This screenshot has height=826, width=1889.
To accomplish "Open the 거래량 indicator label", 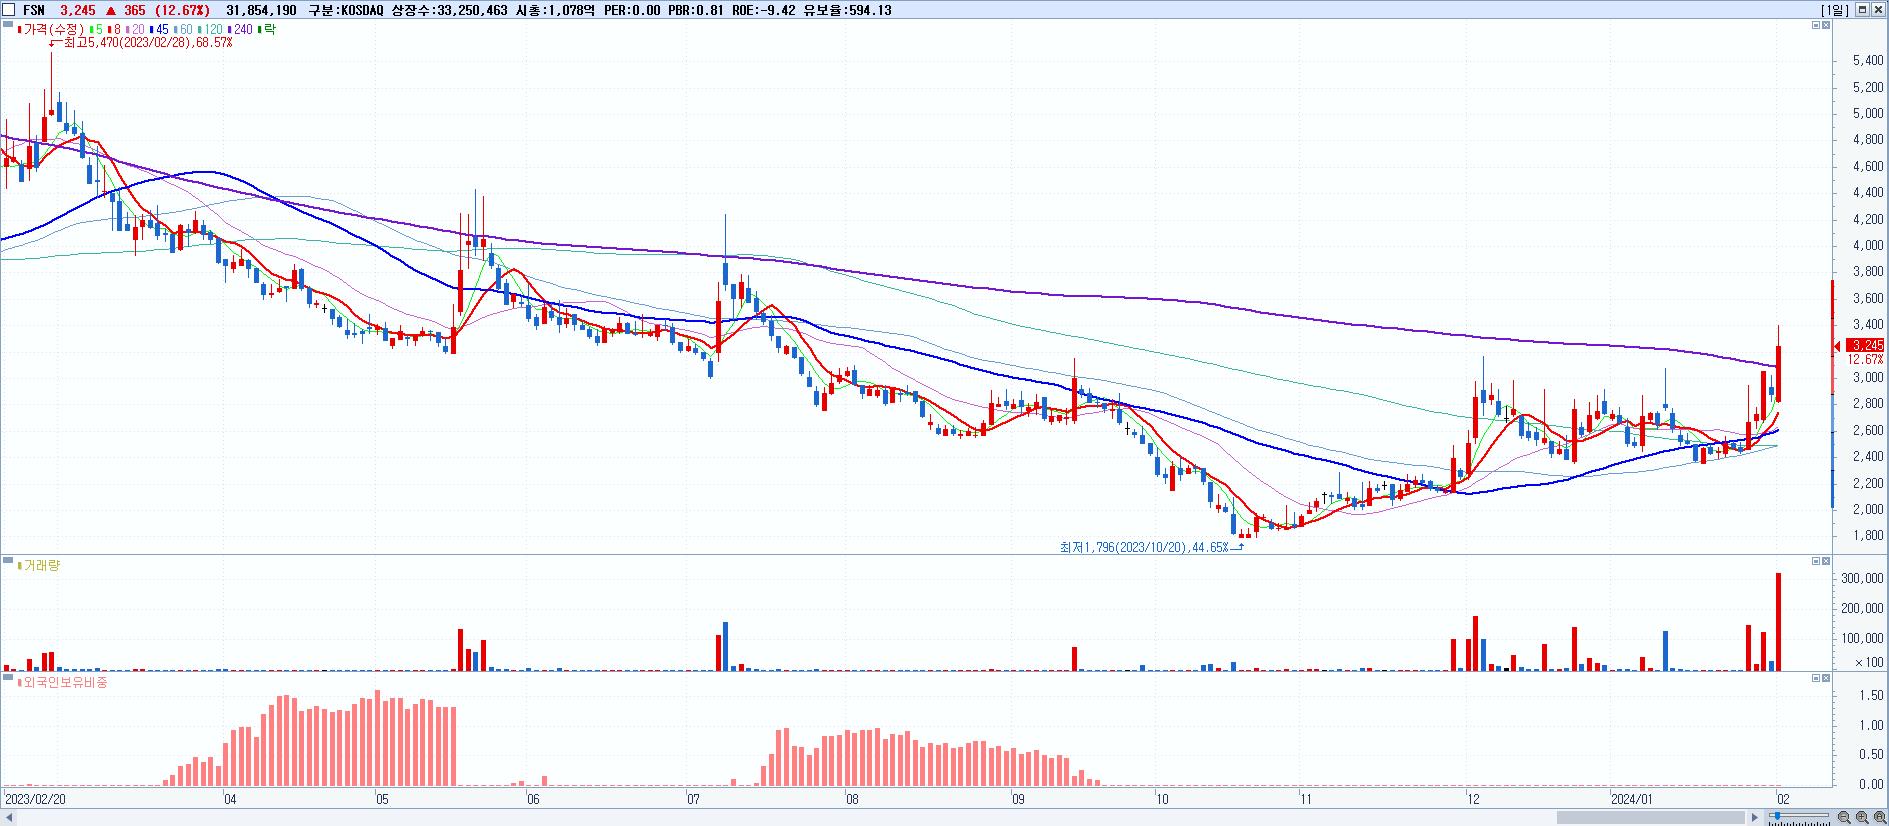I will (39, 565).
